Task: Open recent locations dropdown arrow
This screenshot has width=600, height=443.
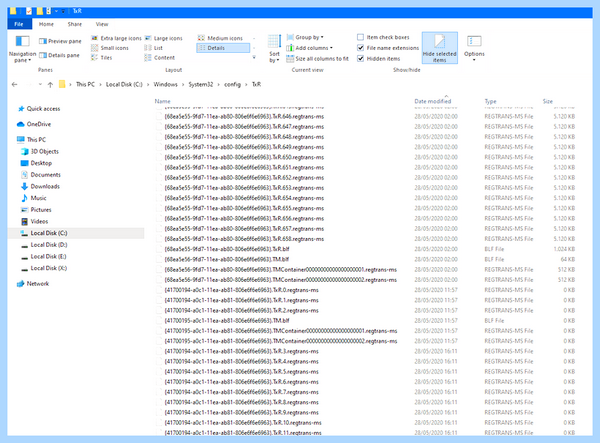Action: [x=40, y=85]
